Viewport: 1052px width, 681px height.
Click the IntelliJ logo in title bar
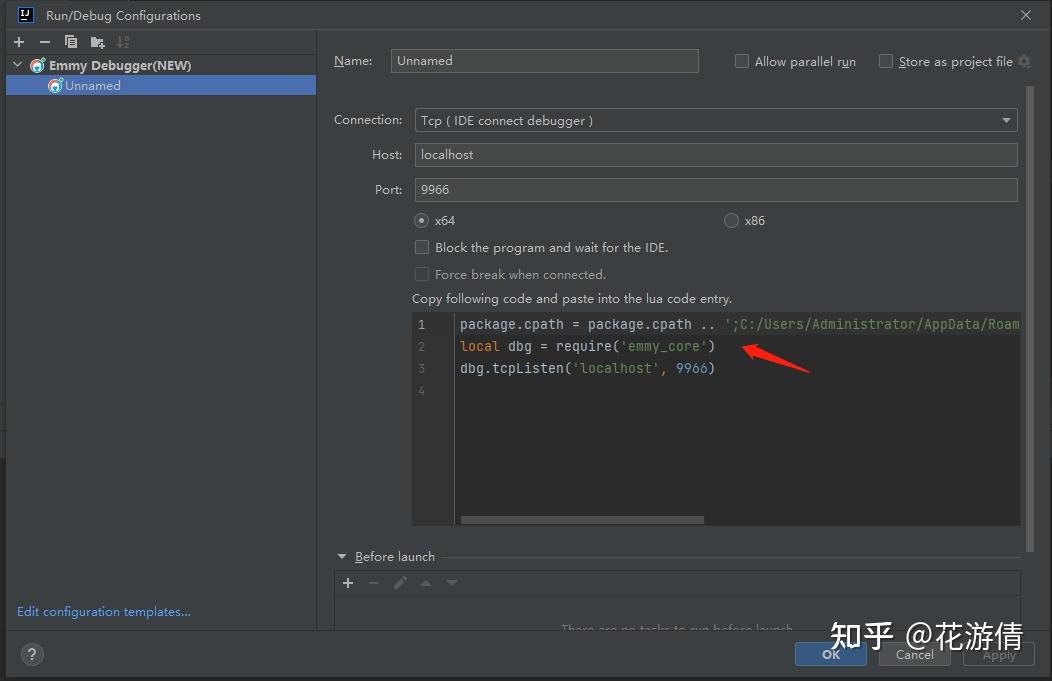click(25, 15)
